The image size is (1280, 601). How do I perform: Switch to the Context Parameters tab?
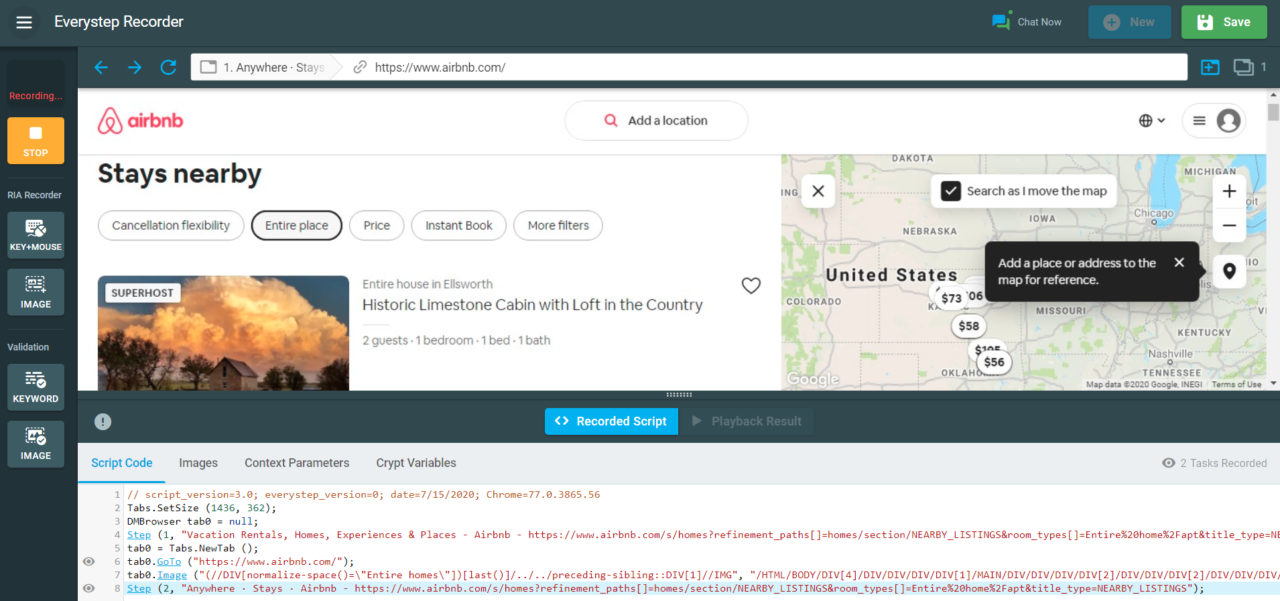[296, 463]
